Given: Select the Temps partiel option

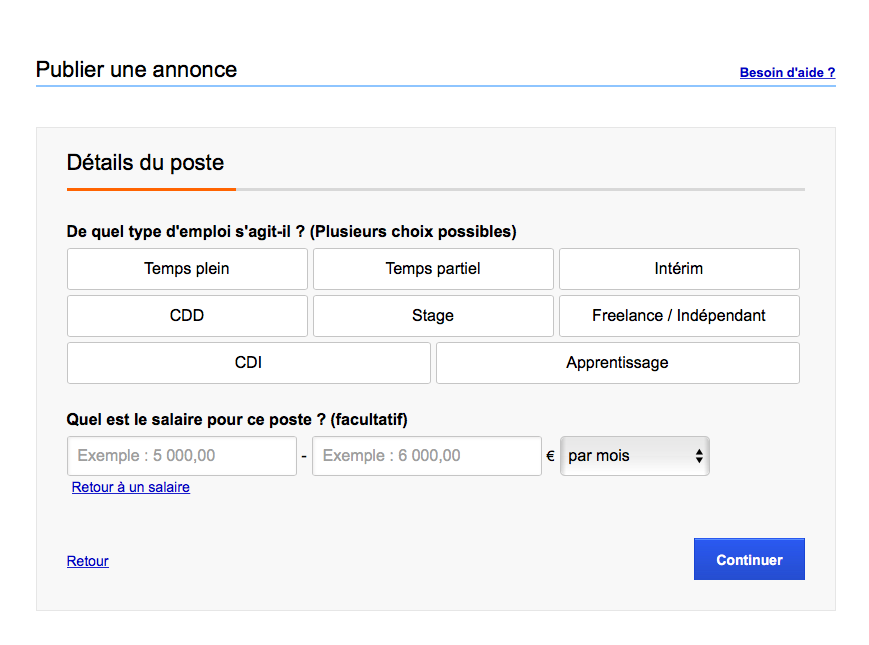Looking at the screenshot, I should point(433,269).
